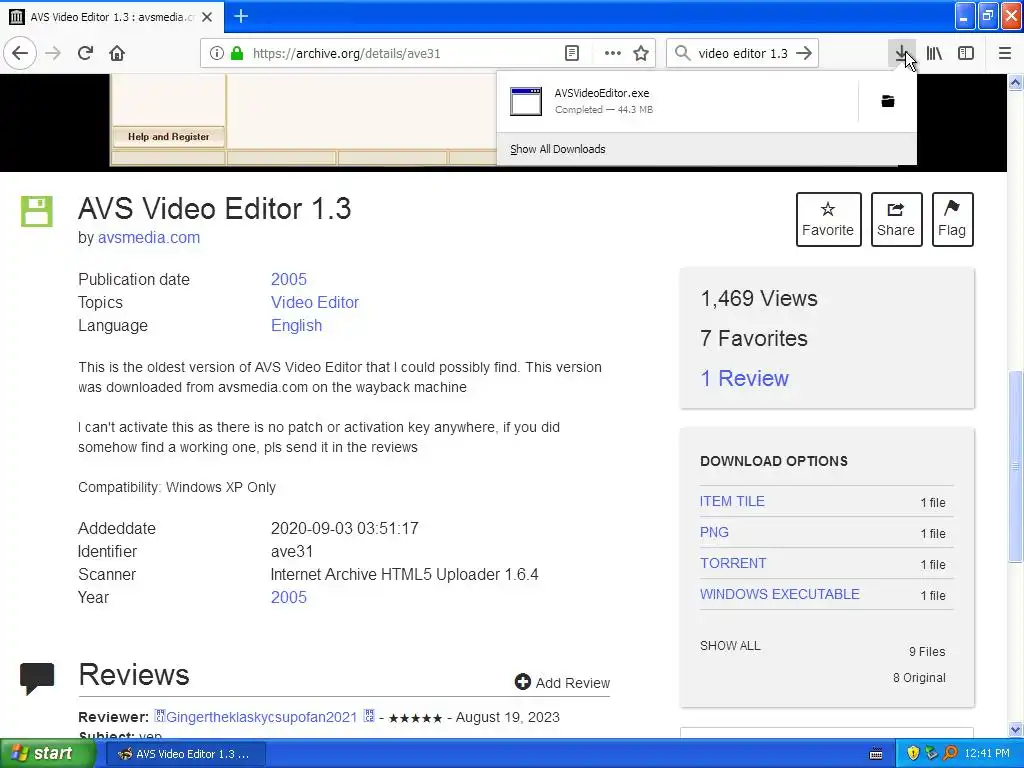Open containing folder for AVSVideoEditor.exe
1024x768 pixels.
pos(888,101)
